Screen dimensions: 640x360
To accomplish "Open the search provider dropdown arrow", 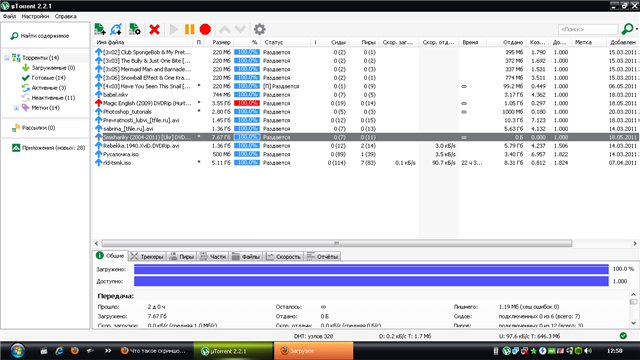I will click(637, 29).
